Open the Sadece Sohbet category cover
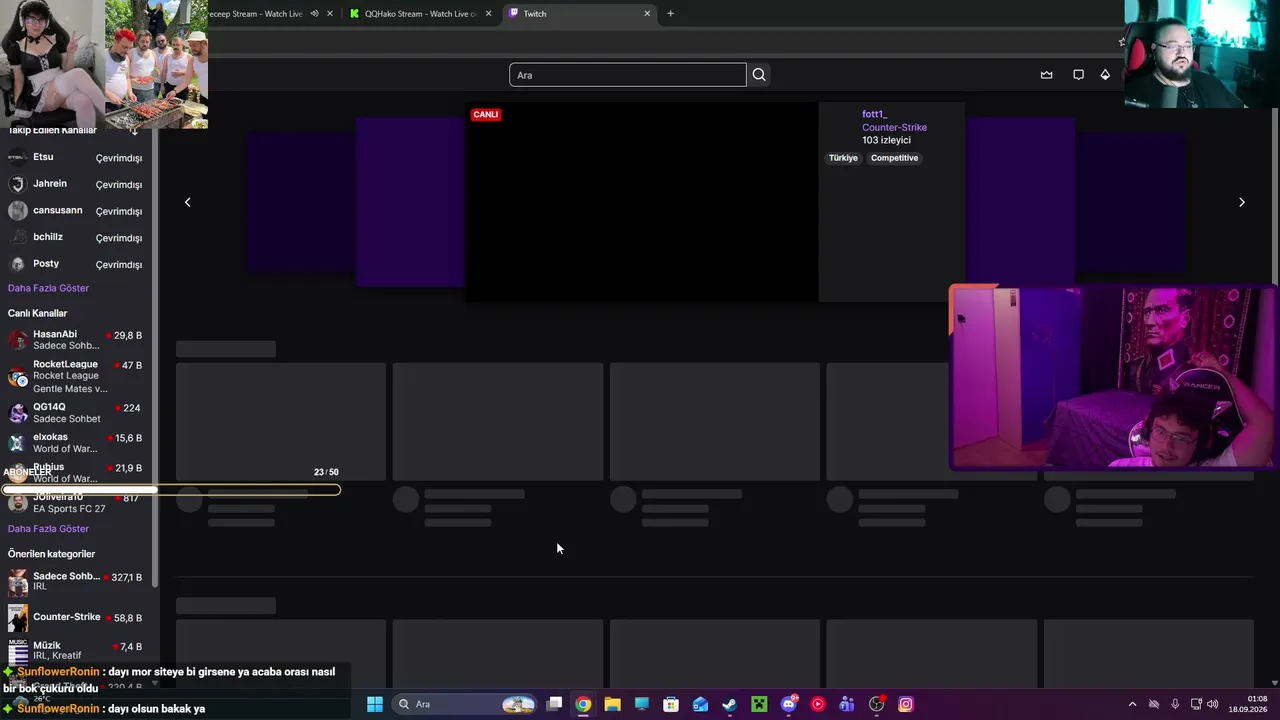 [18, 583]
